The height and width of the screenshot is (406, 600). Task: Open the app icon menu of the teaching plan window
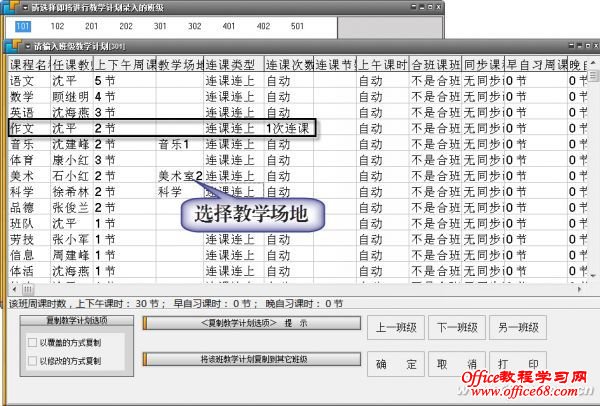click(14, 46)
